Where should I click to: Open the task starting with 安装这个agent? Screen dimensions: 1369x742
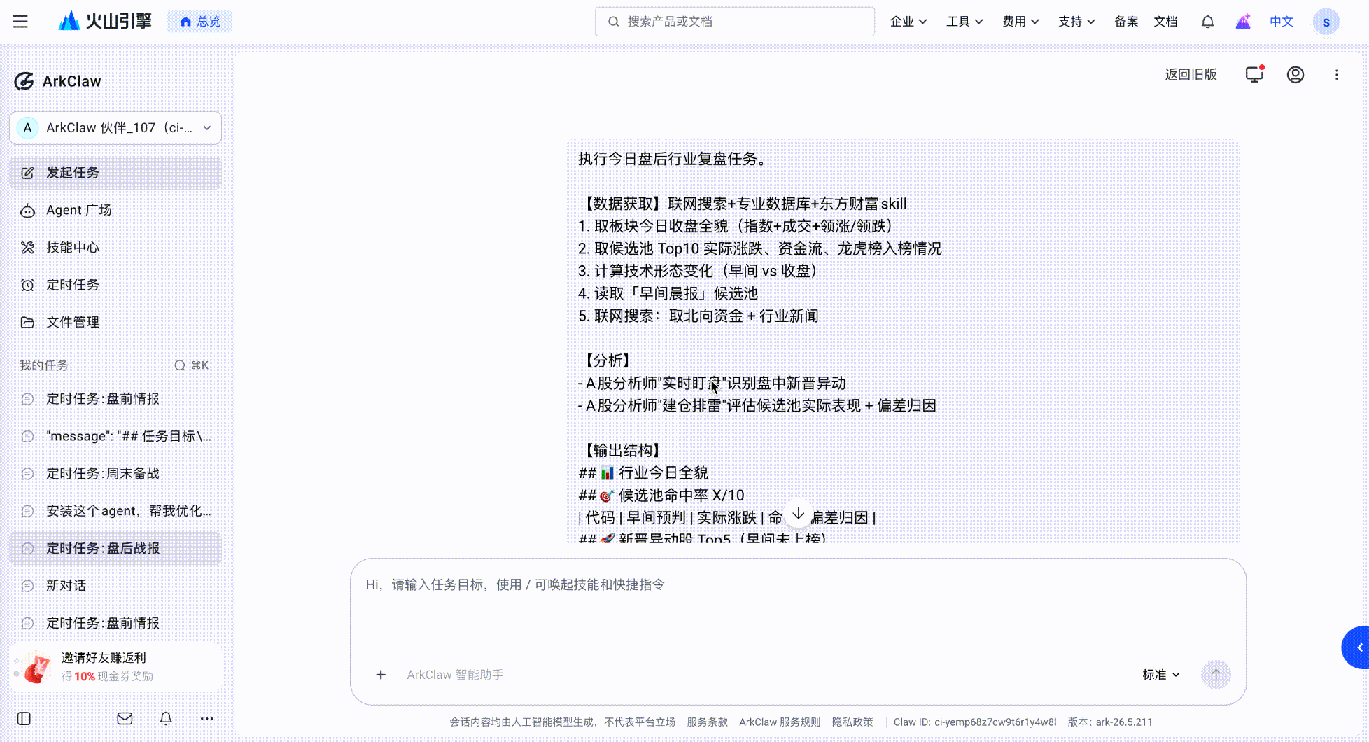(116, 511)
